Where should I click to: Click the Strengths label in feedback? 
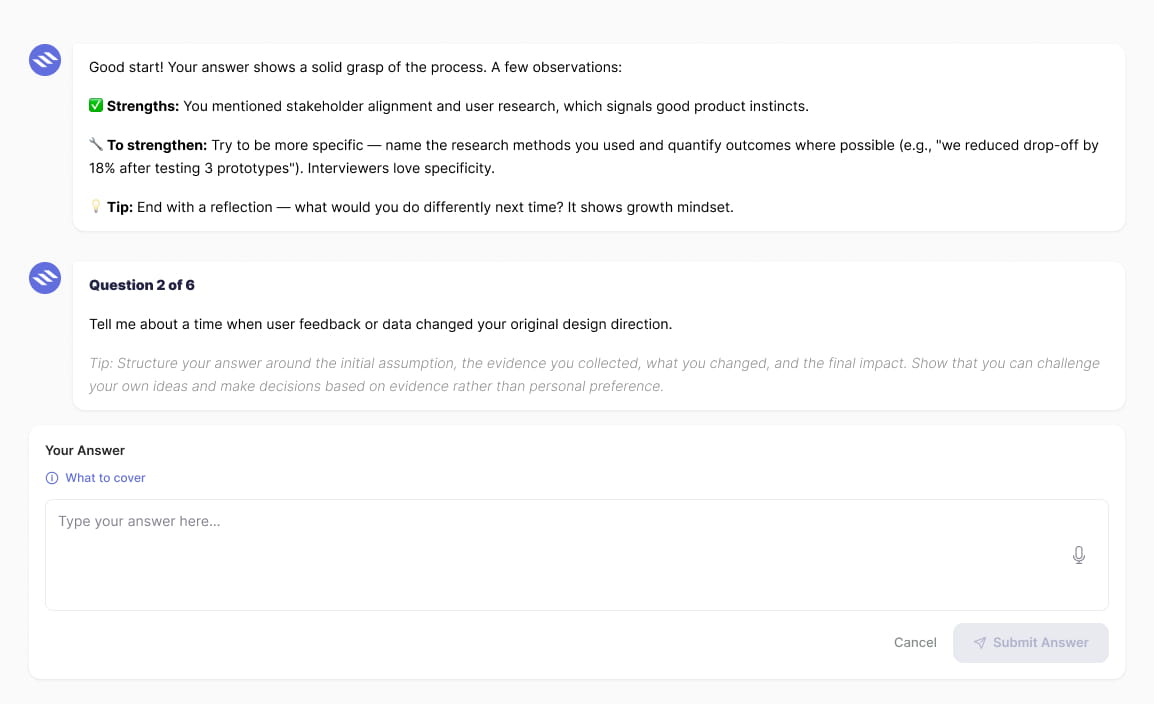(143, 106)
